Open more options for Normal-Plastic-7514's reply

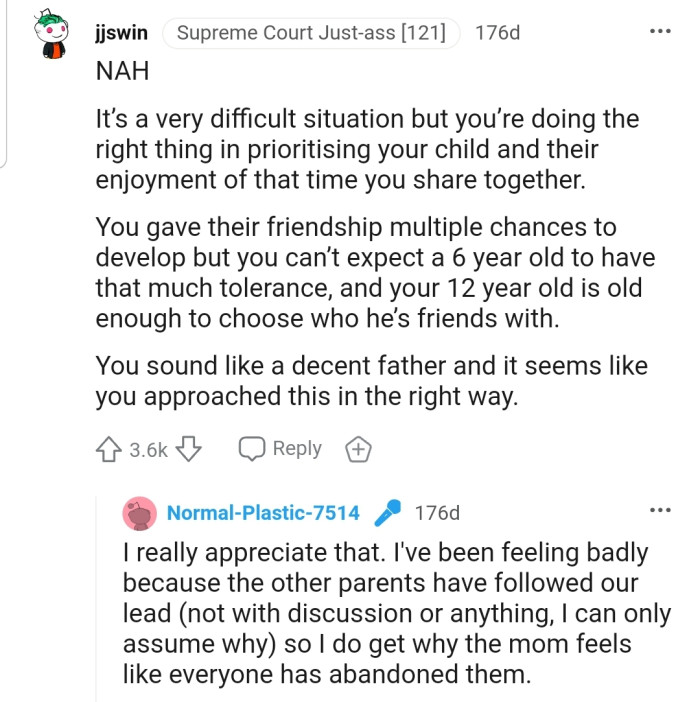659,512
